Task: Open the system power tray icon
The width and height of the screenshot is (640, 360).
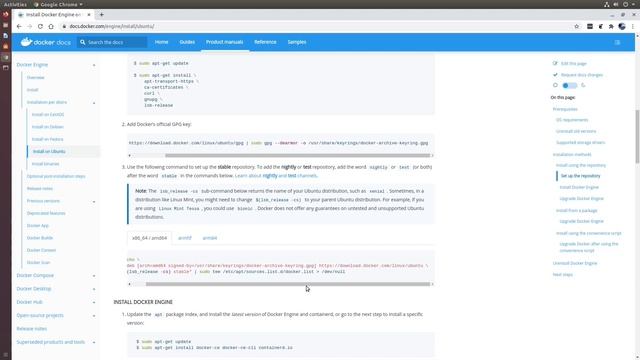Action: click(x=625, y=4)
